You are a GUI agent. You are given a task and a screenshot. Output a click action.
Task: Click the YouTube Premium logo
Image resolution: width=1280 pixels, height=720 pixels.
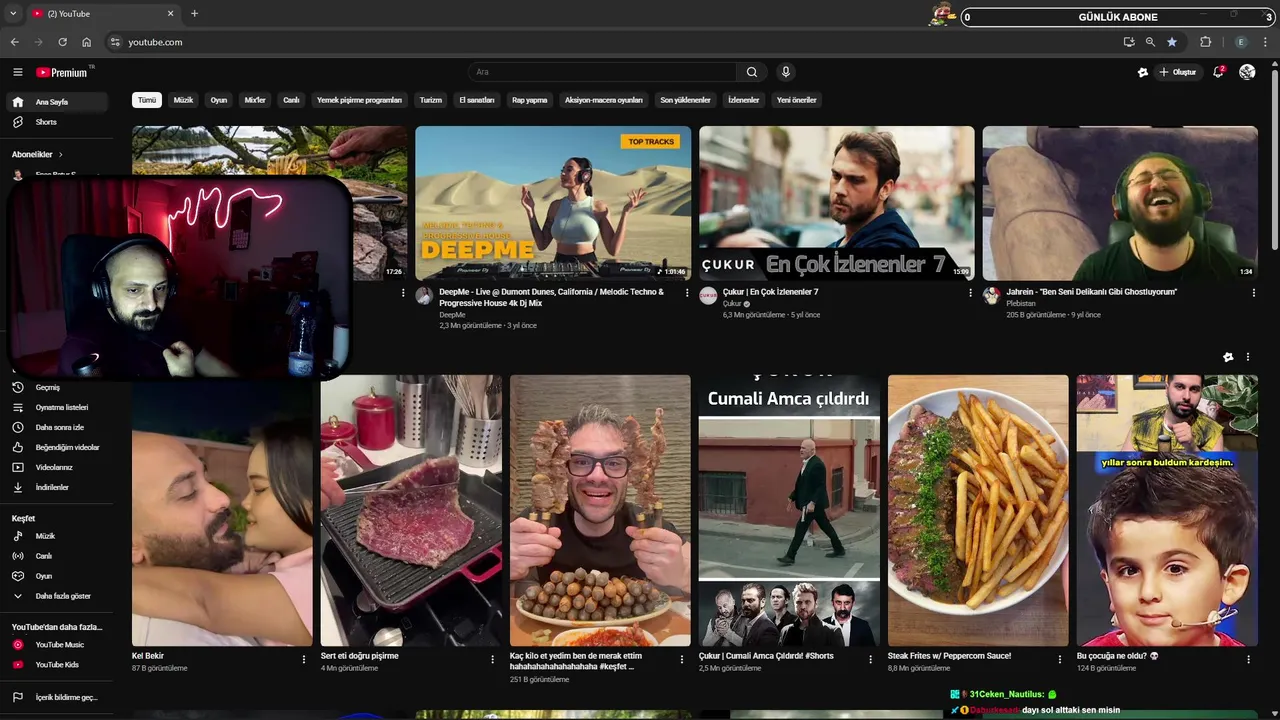click(62, 72)
